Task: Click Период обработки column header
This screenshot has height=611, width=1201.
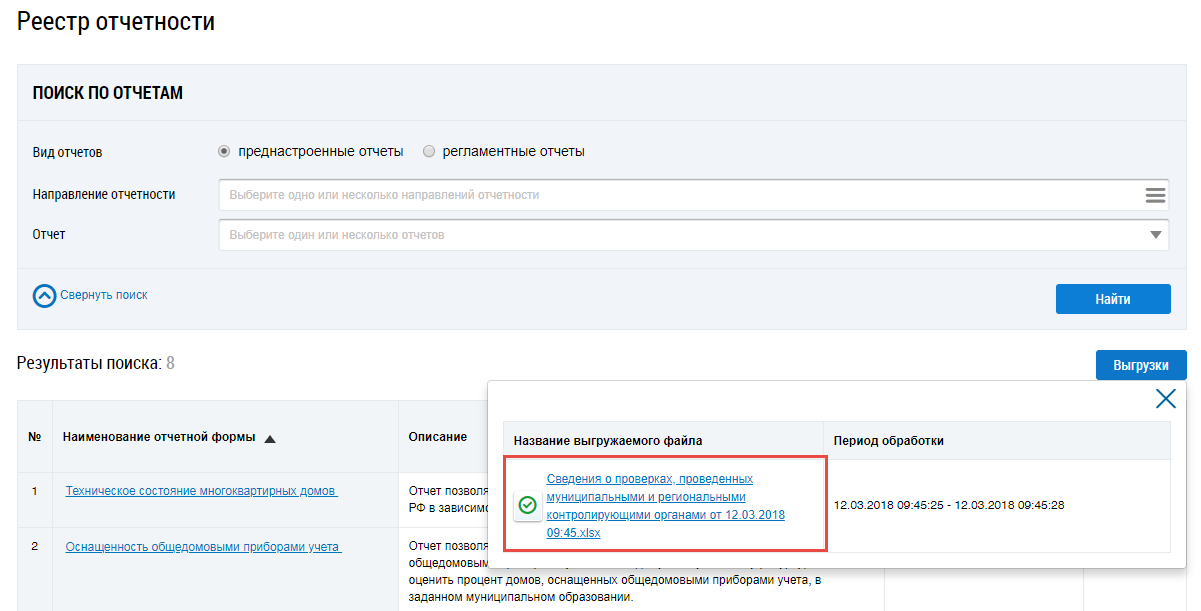Action: [888, 441]
